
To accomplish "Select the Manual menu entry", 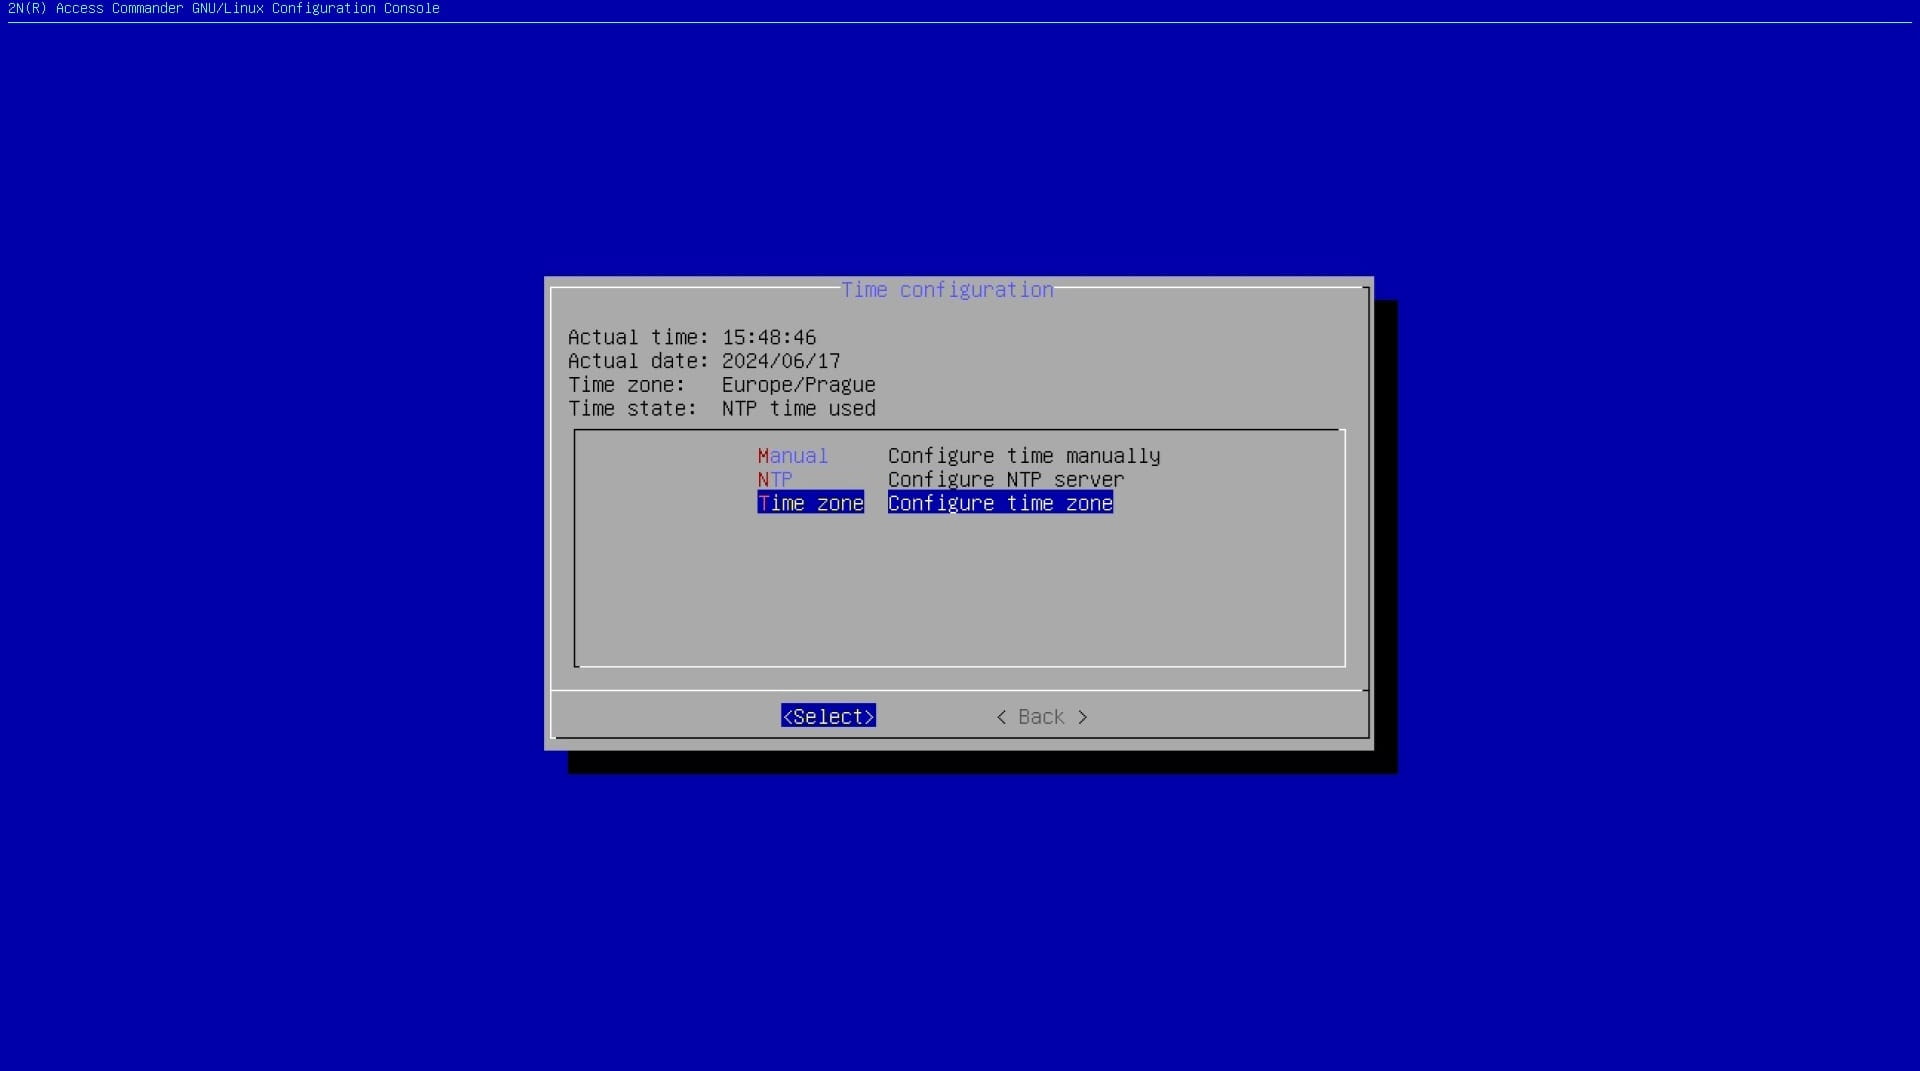I will [x=792, y=456].
